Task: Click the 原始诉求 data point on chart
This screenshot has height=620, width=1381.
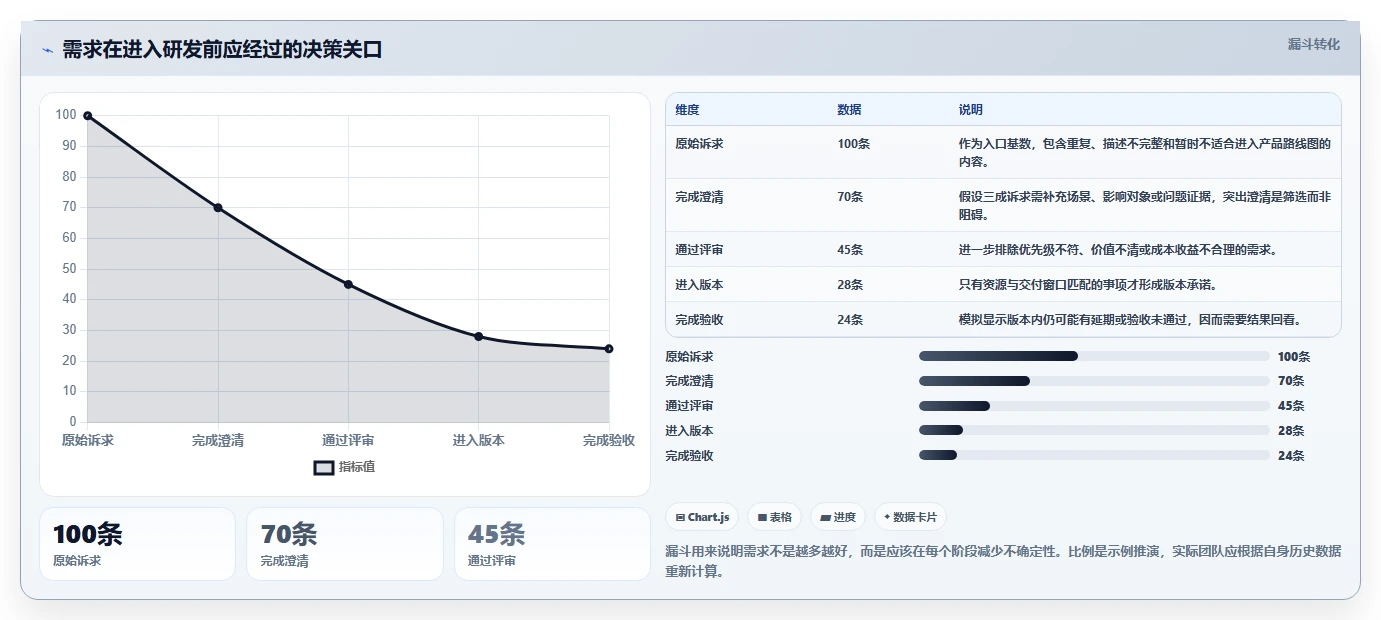Action: (88, 116)
